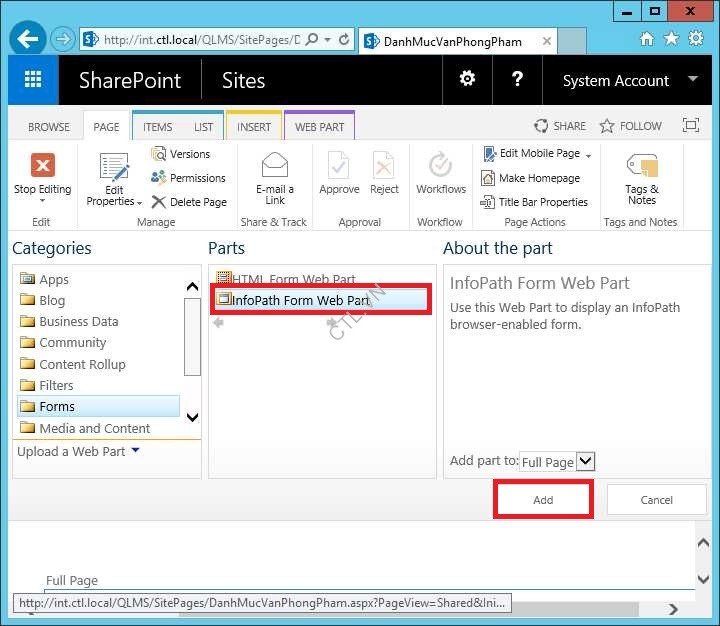Select the Media and Content category
720x626 pixels.
[x=94, y=428]
